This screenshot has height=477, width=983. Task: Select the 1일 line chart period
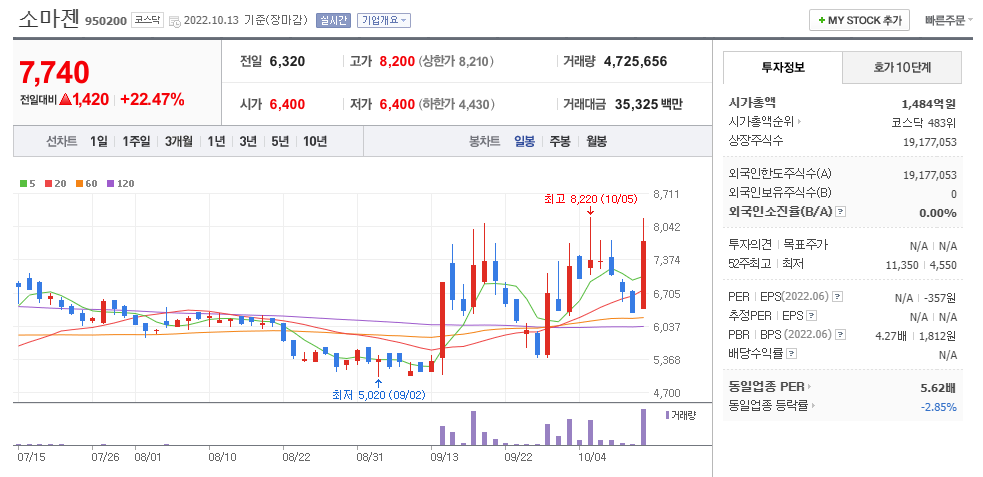(x=98, y=141)
